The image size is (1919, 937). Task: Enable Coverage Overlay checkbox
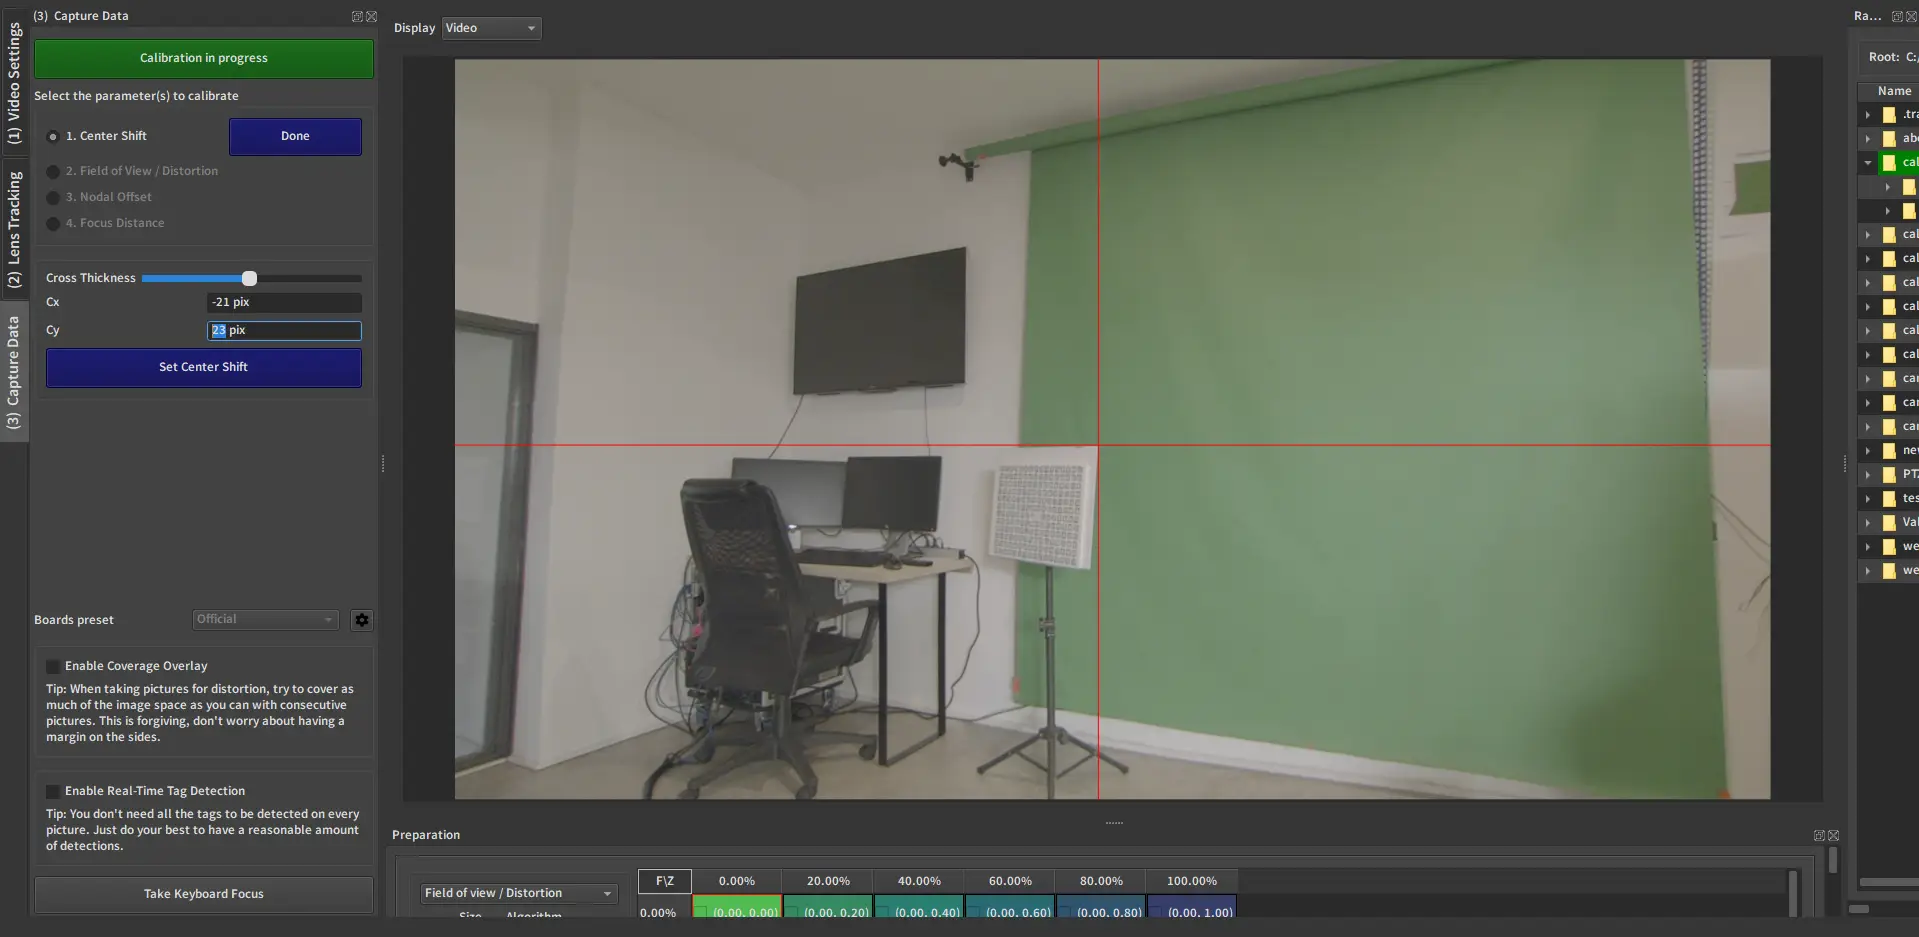[x=53, y=667]
